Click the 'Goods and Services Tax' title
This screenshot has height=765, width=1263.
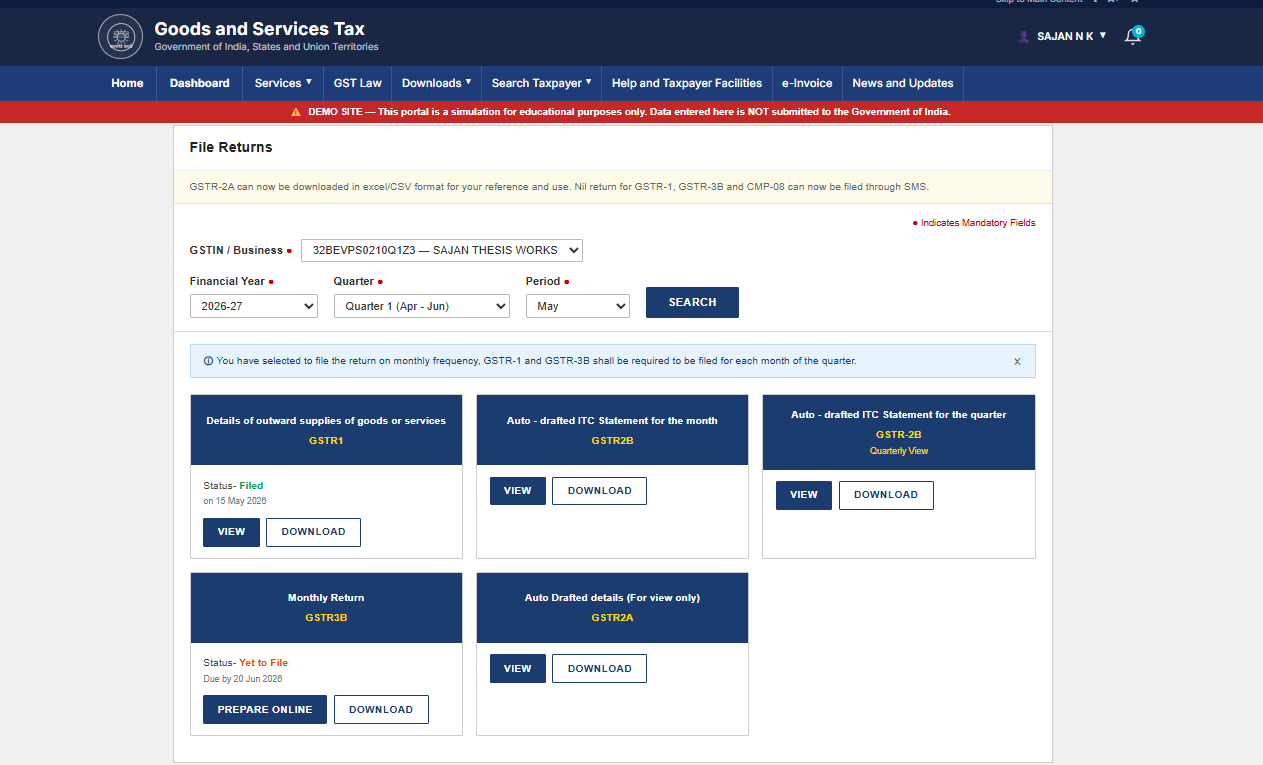(x=259, y=29)
